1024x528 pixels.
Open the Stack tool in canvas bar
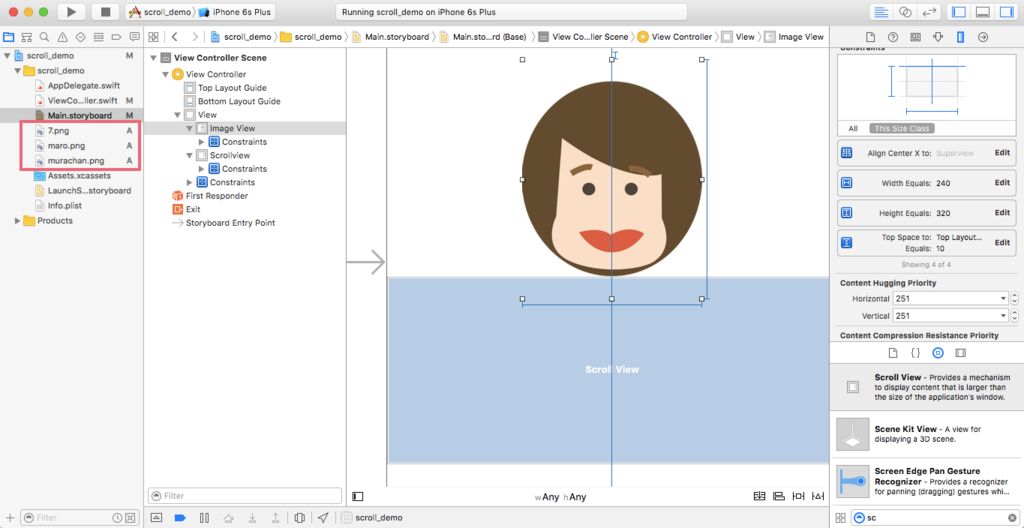click(759, 497)
